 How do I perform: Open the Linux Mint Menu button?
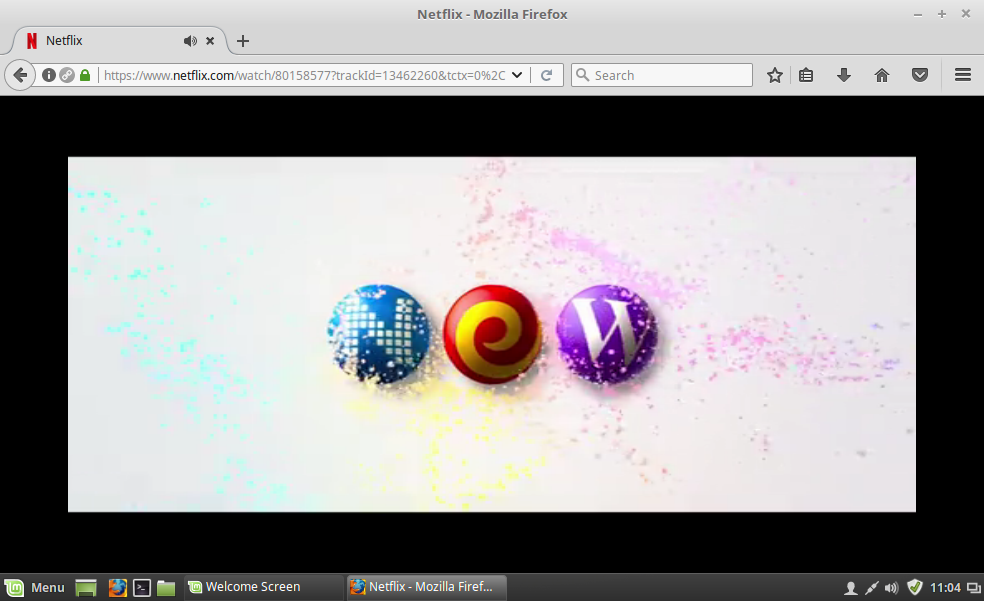(x=35, y=587)
